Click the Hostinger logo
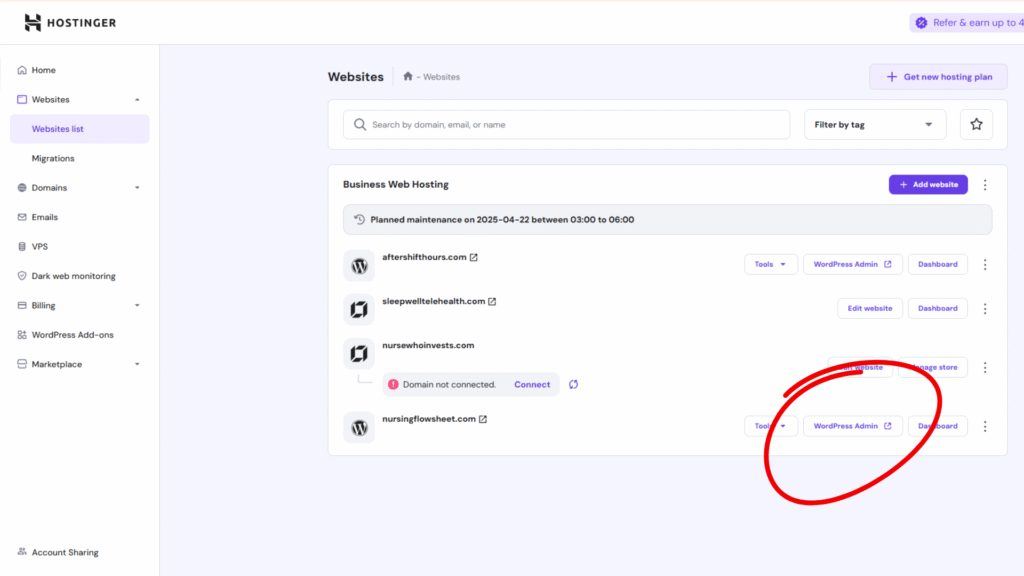1024x576 pixels. point(71,23)
